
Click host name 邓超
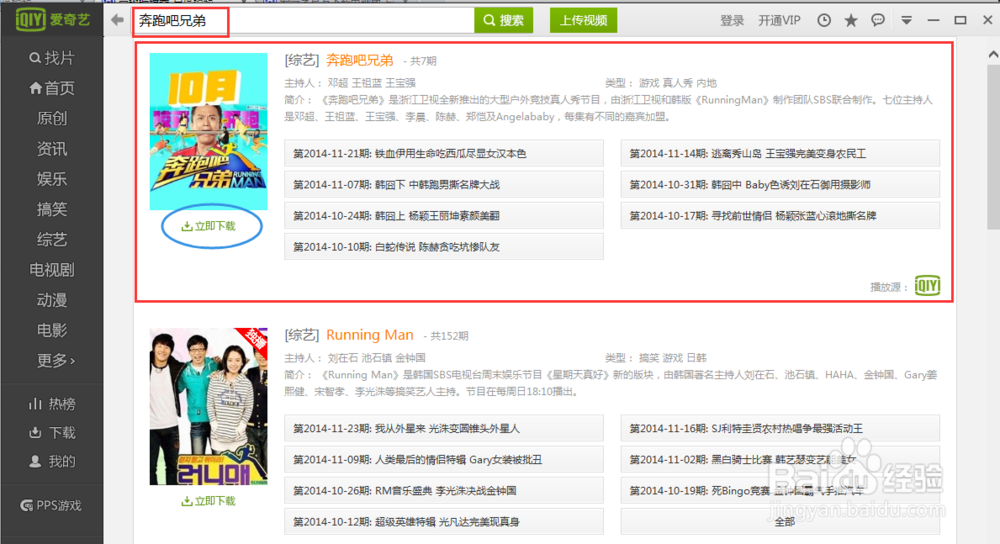coord(338,83)
